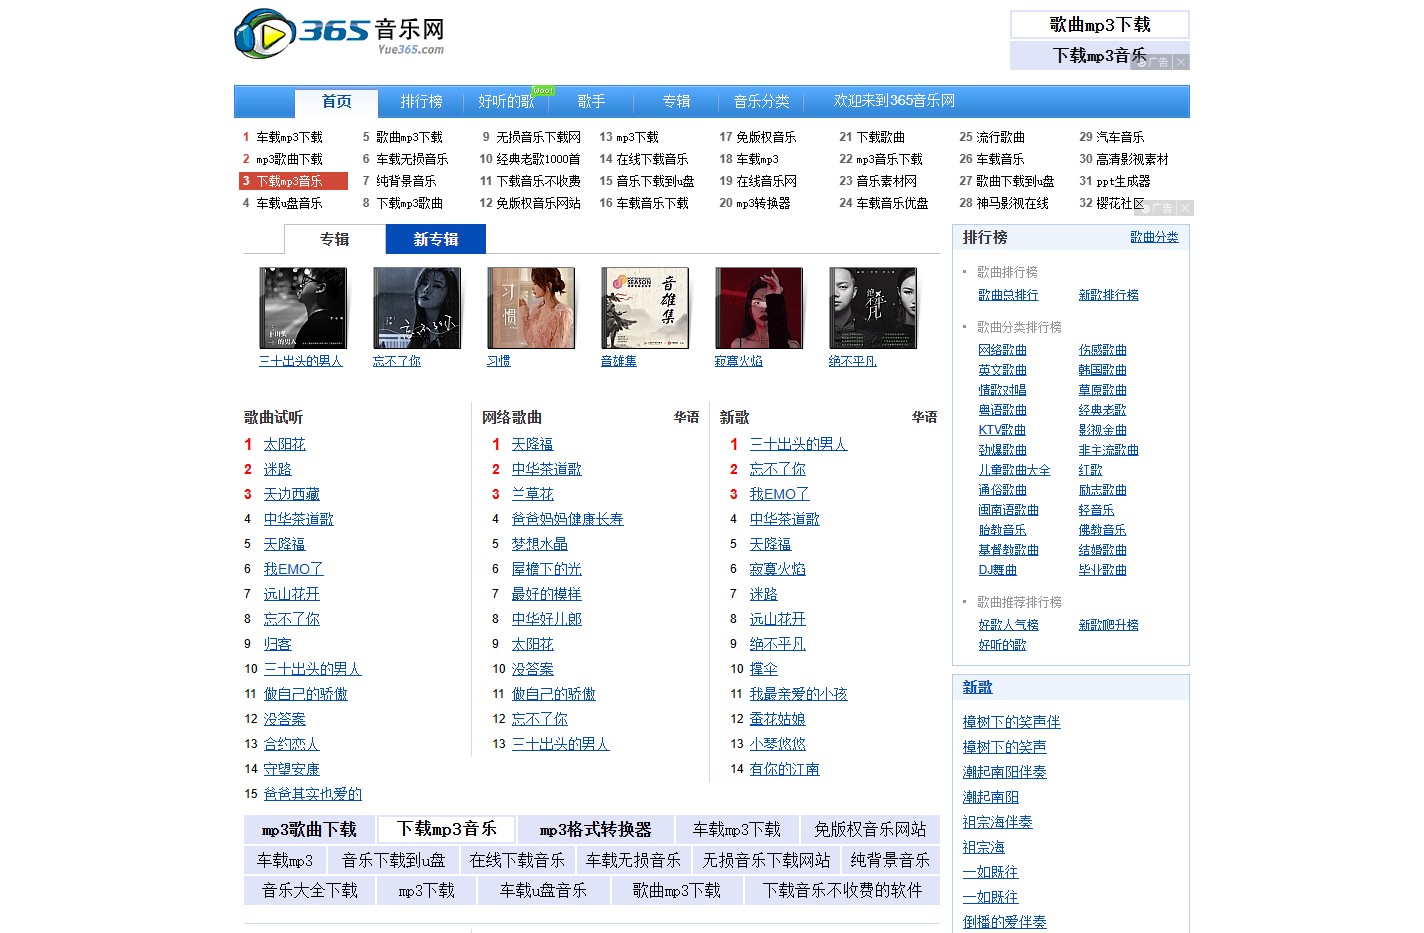The width and height of the screenshot is (1424, 933).
Task: Open keyword link 车载mp3下载
Action: tap(289, 137)
